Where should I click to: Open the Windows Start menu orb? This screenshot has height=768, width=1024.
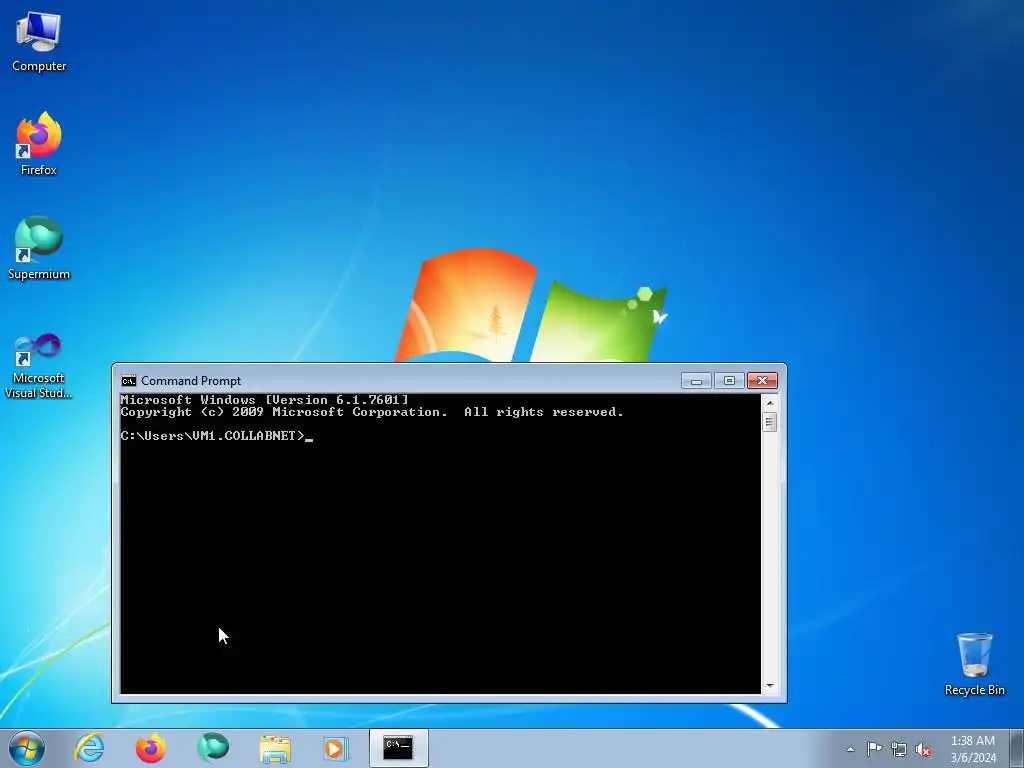click(x=27, y=748)
